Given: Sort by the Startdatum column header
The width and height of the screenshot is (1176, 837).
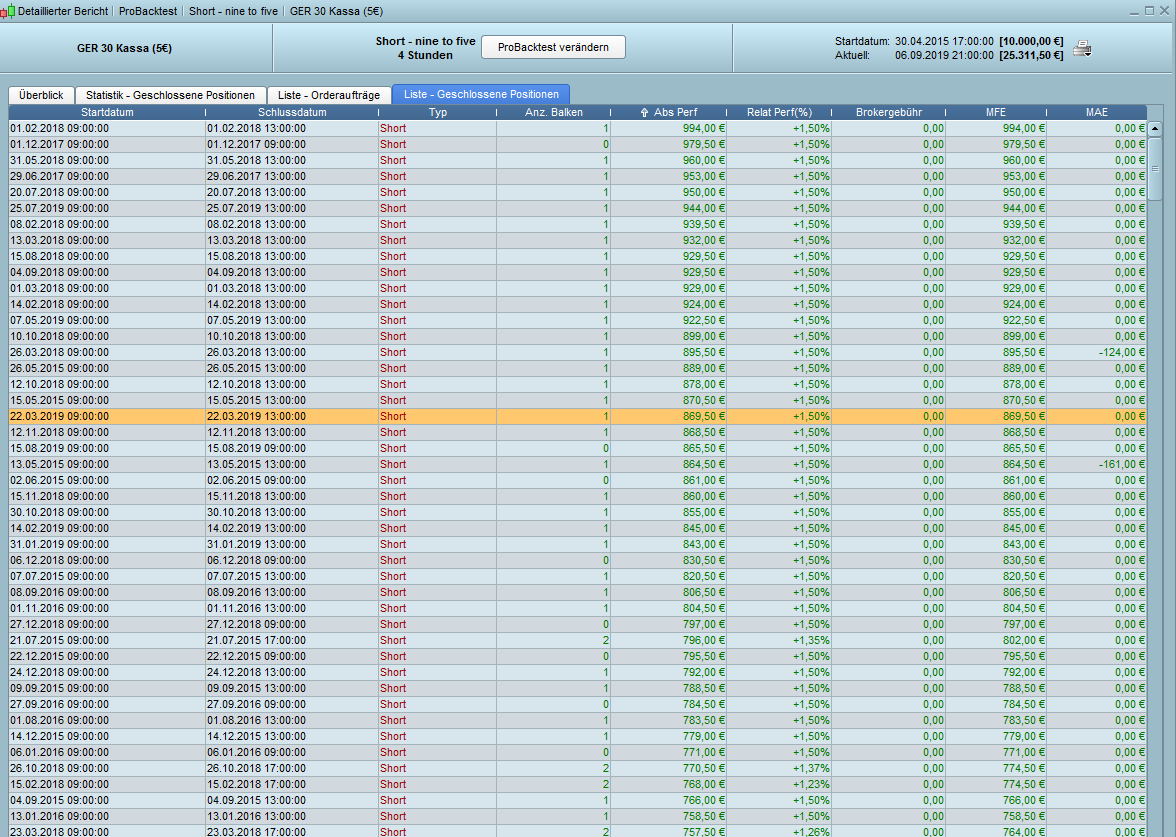Looking at the screenshot, I should 107,112.
